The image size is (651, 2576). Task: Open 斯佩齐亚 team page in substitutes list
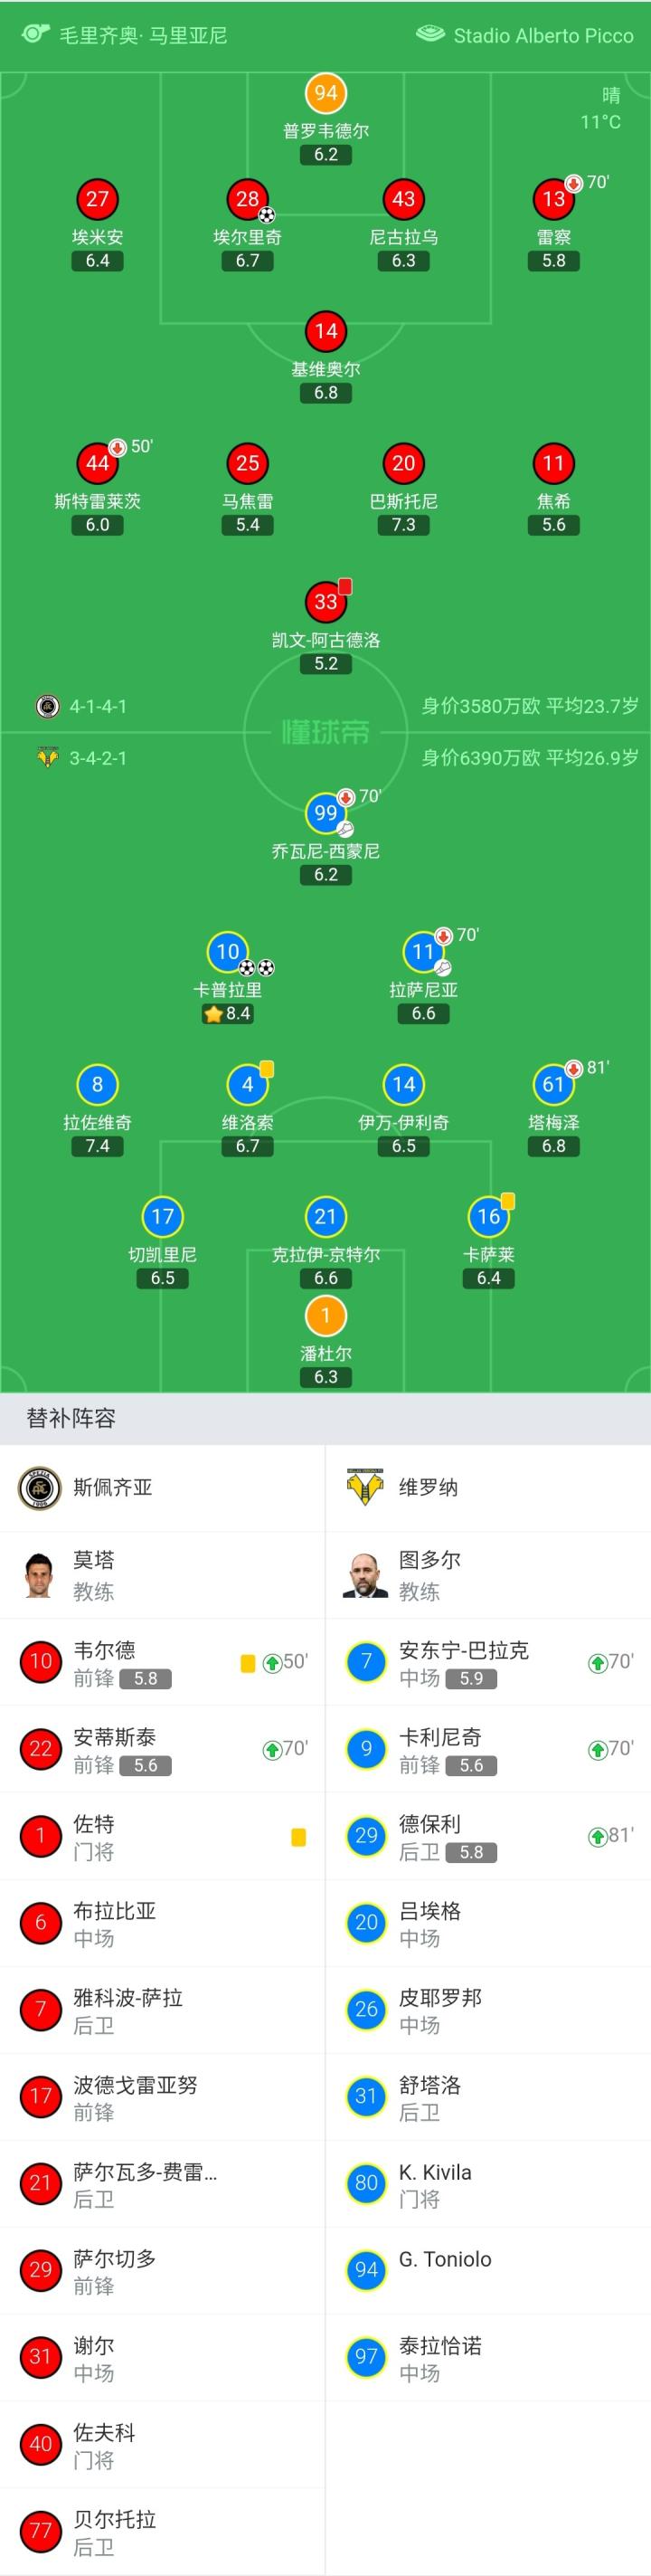112,1487
